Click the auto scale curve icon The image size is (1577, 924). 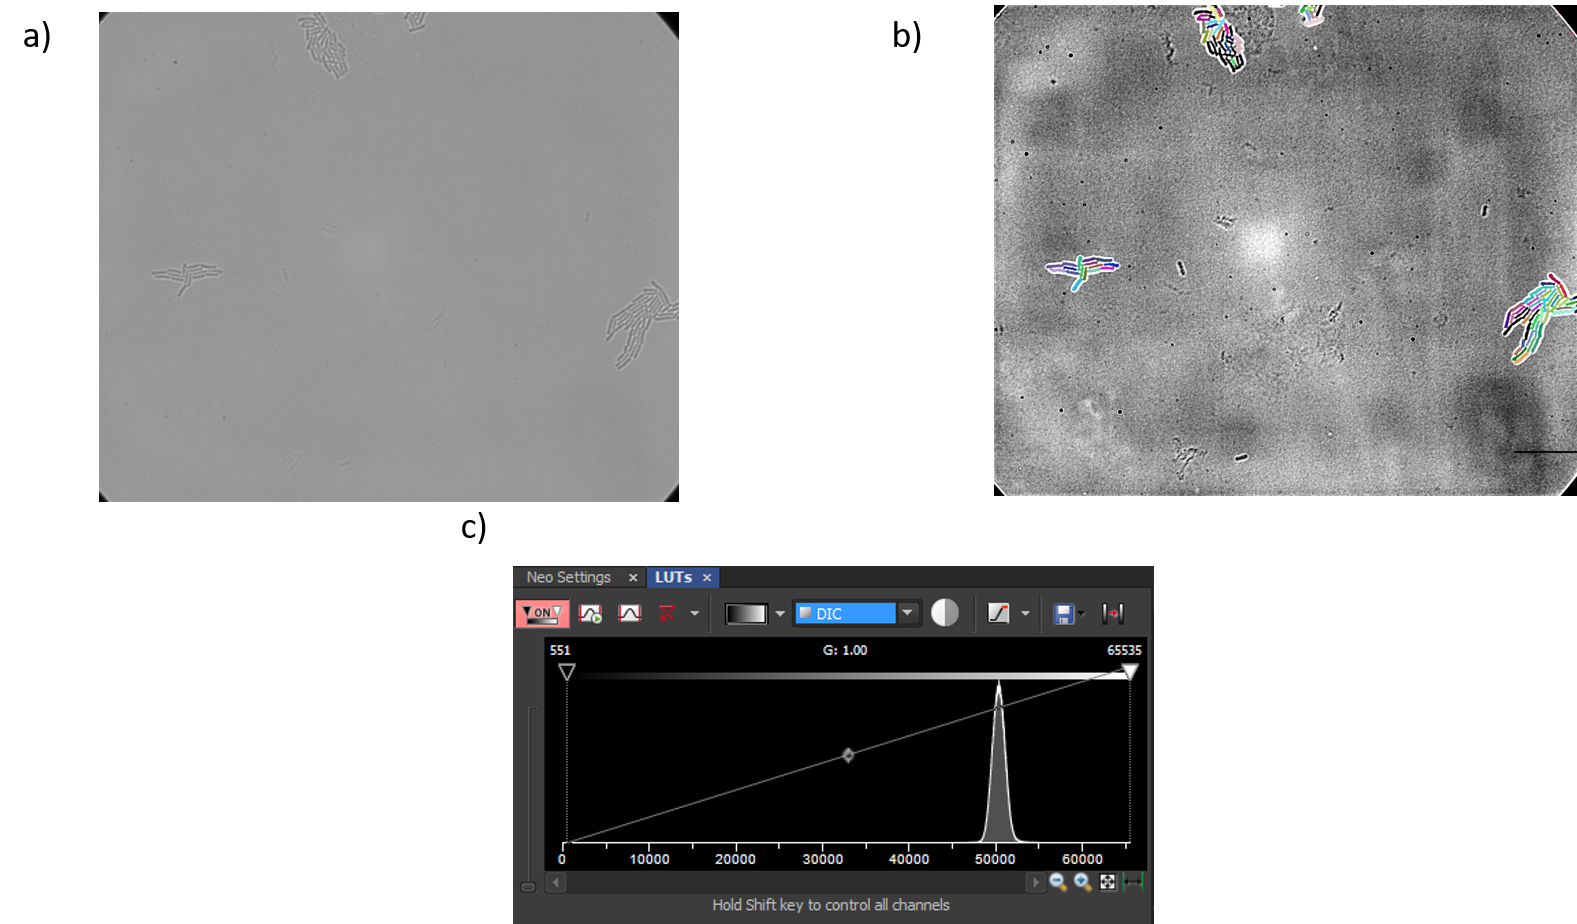(x=629, y=613)
